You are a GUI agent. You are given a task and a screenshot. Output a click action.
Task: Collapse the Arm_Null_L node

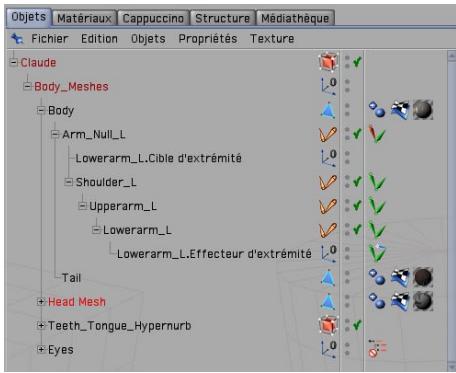click(55, 134)
